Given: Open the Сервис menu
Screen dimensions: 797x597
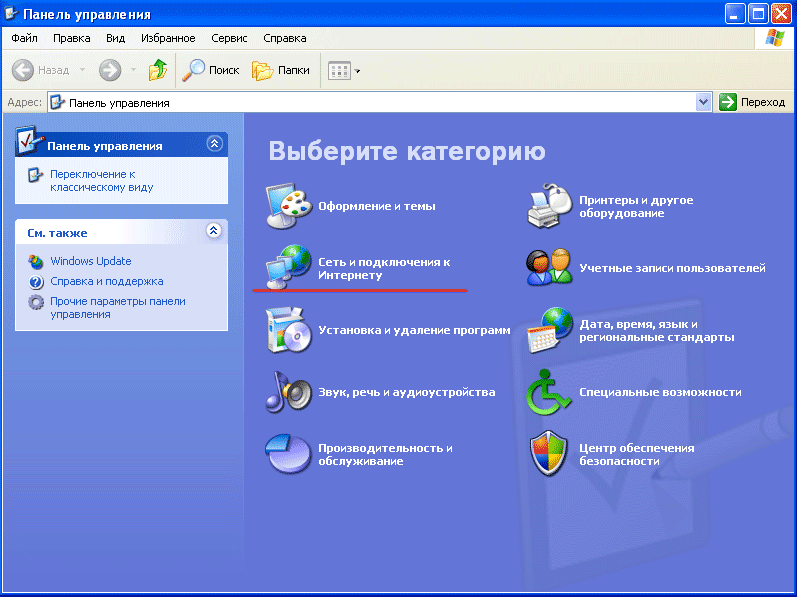Looking at the screenshot, I should [x=229, y=38].
